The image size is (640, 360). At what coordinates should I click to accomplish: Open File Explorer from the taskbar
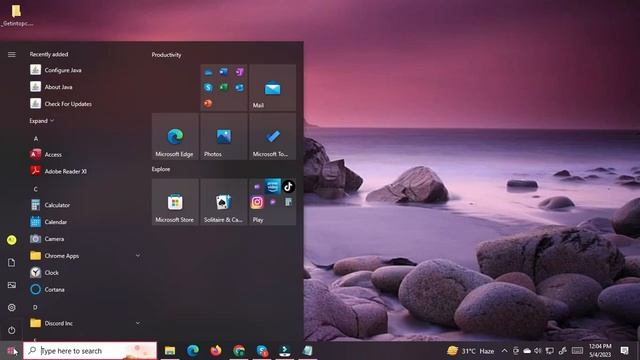(x=170, y=351)
